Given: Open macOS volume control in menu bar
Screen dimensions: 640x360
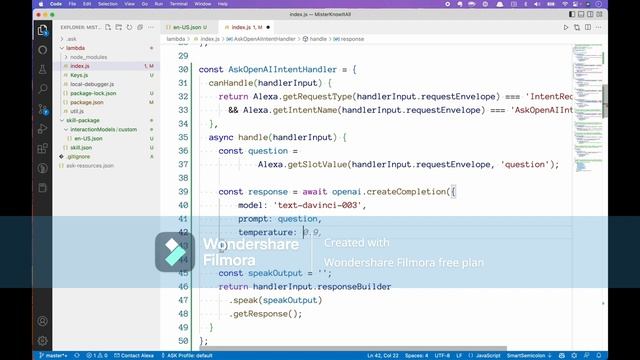Looking at the screenshot, I should [x=538, y=4].
